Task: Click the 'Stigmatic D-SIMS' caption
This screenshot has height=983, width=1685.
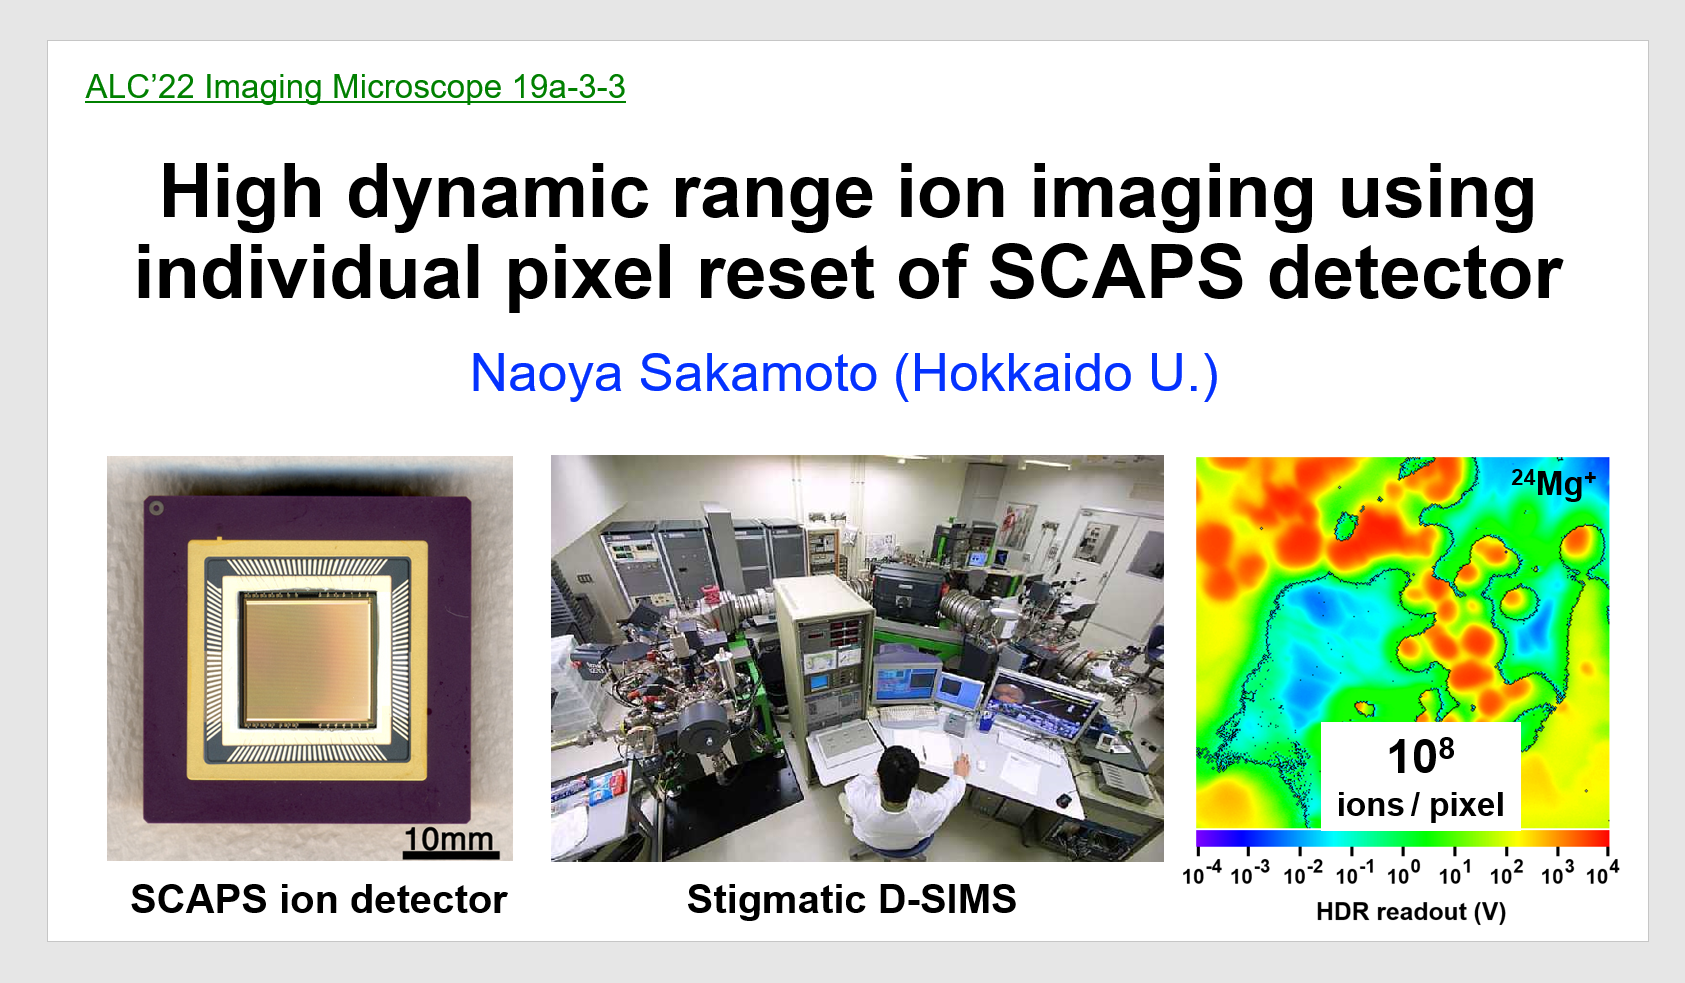Action: pos(851,899)
